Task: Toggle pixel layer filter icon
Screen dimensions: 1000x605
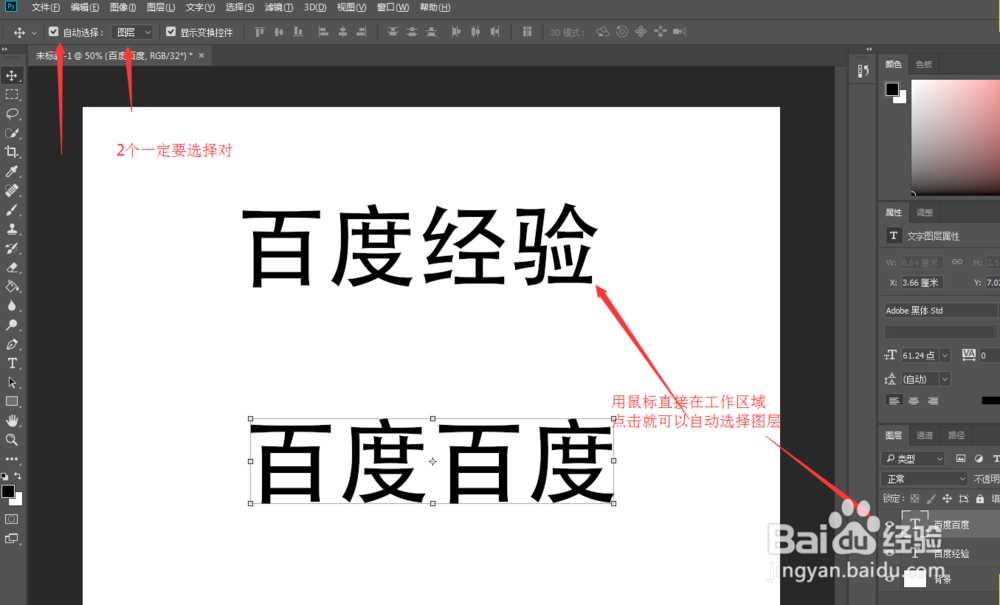Action: 960,458
